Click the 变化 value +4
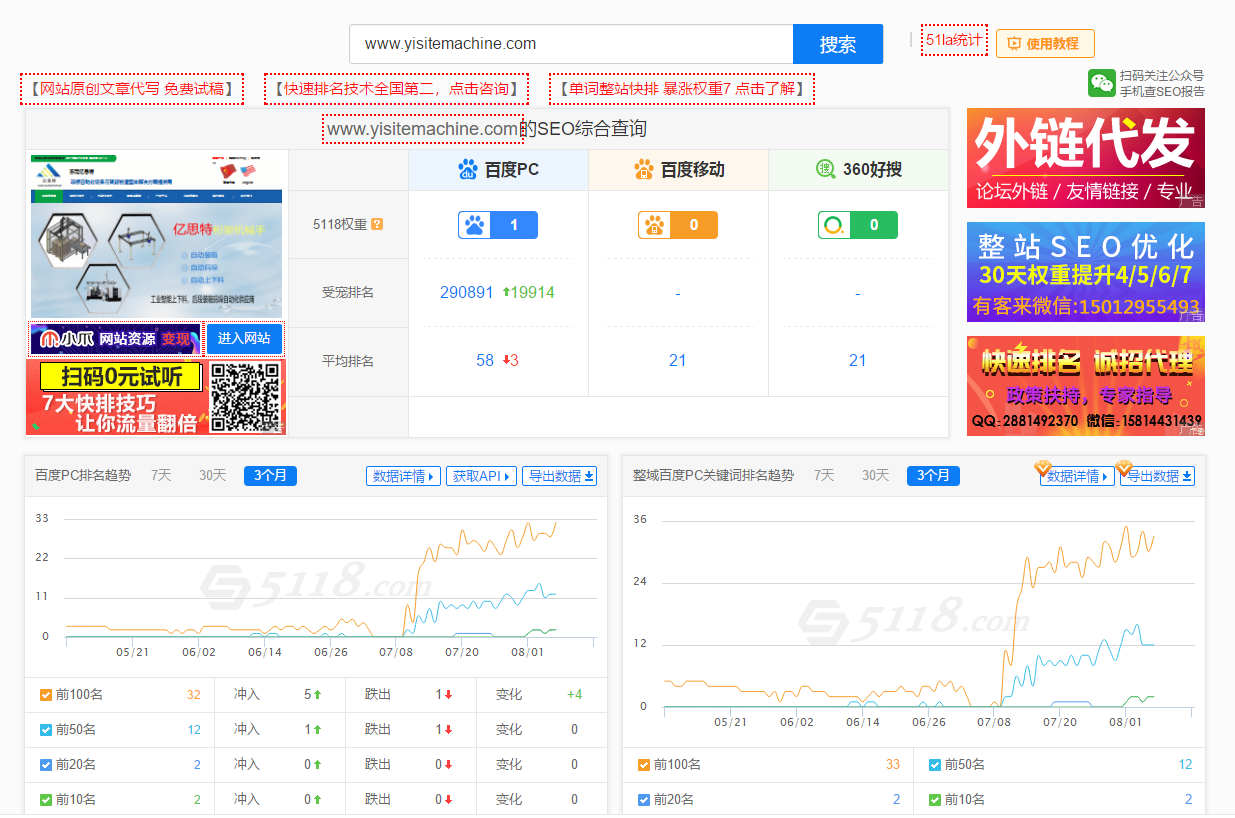This screenshot has width=1235, height=818. [574, 694]
